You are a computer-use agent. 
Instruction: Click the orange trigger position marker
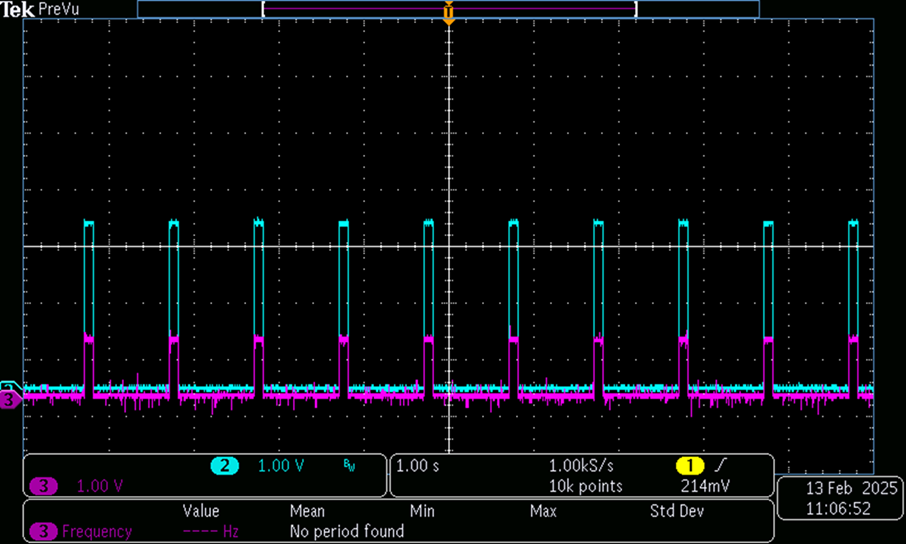click(449, 14)
